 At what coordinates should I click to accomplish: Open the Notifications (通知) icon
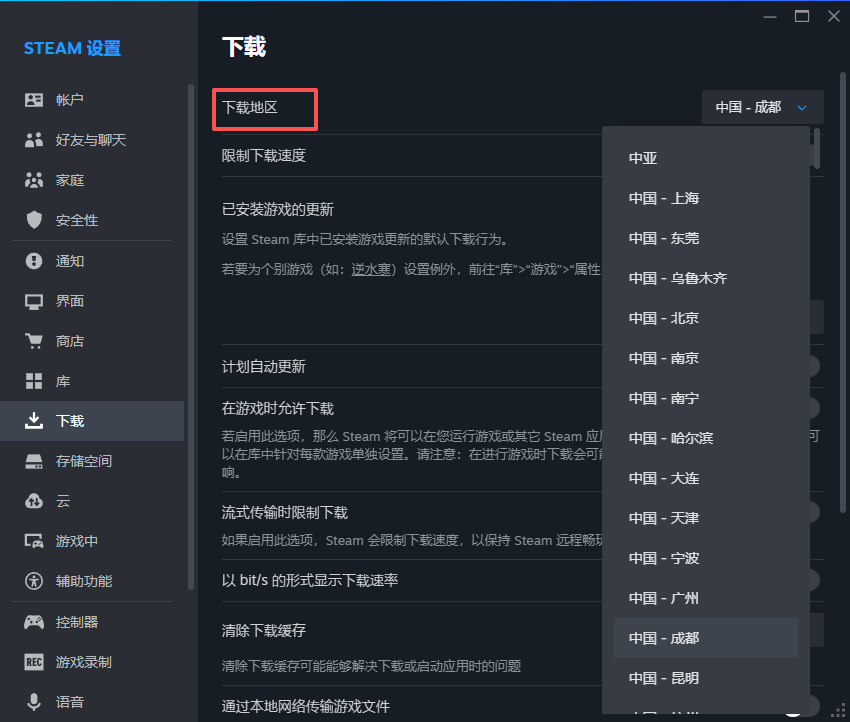click(34, 261)
